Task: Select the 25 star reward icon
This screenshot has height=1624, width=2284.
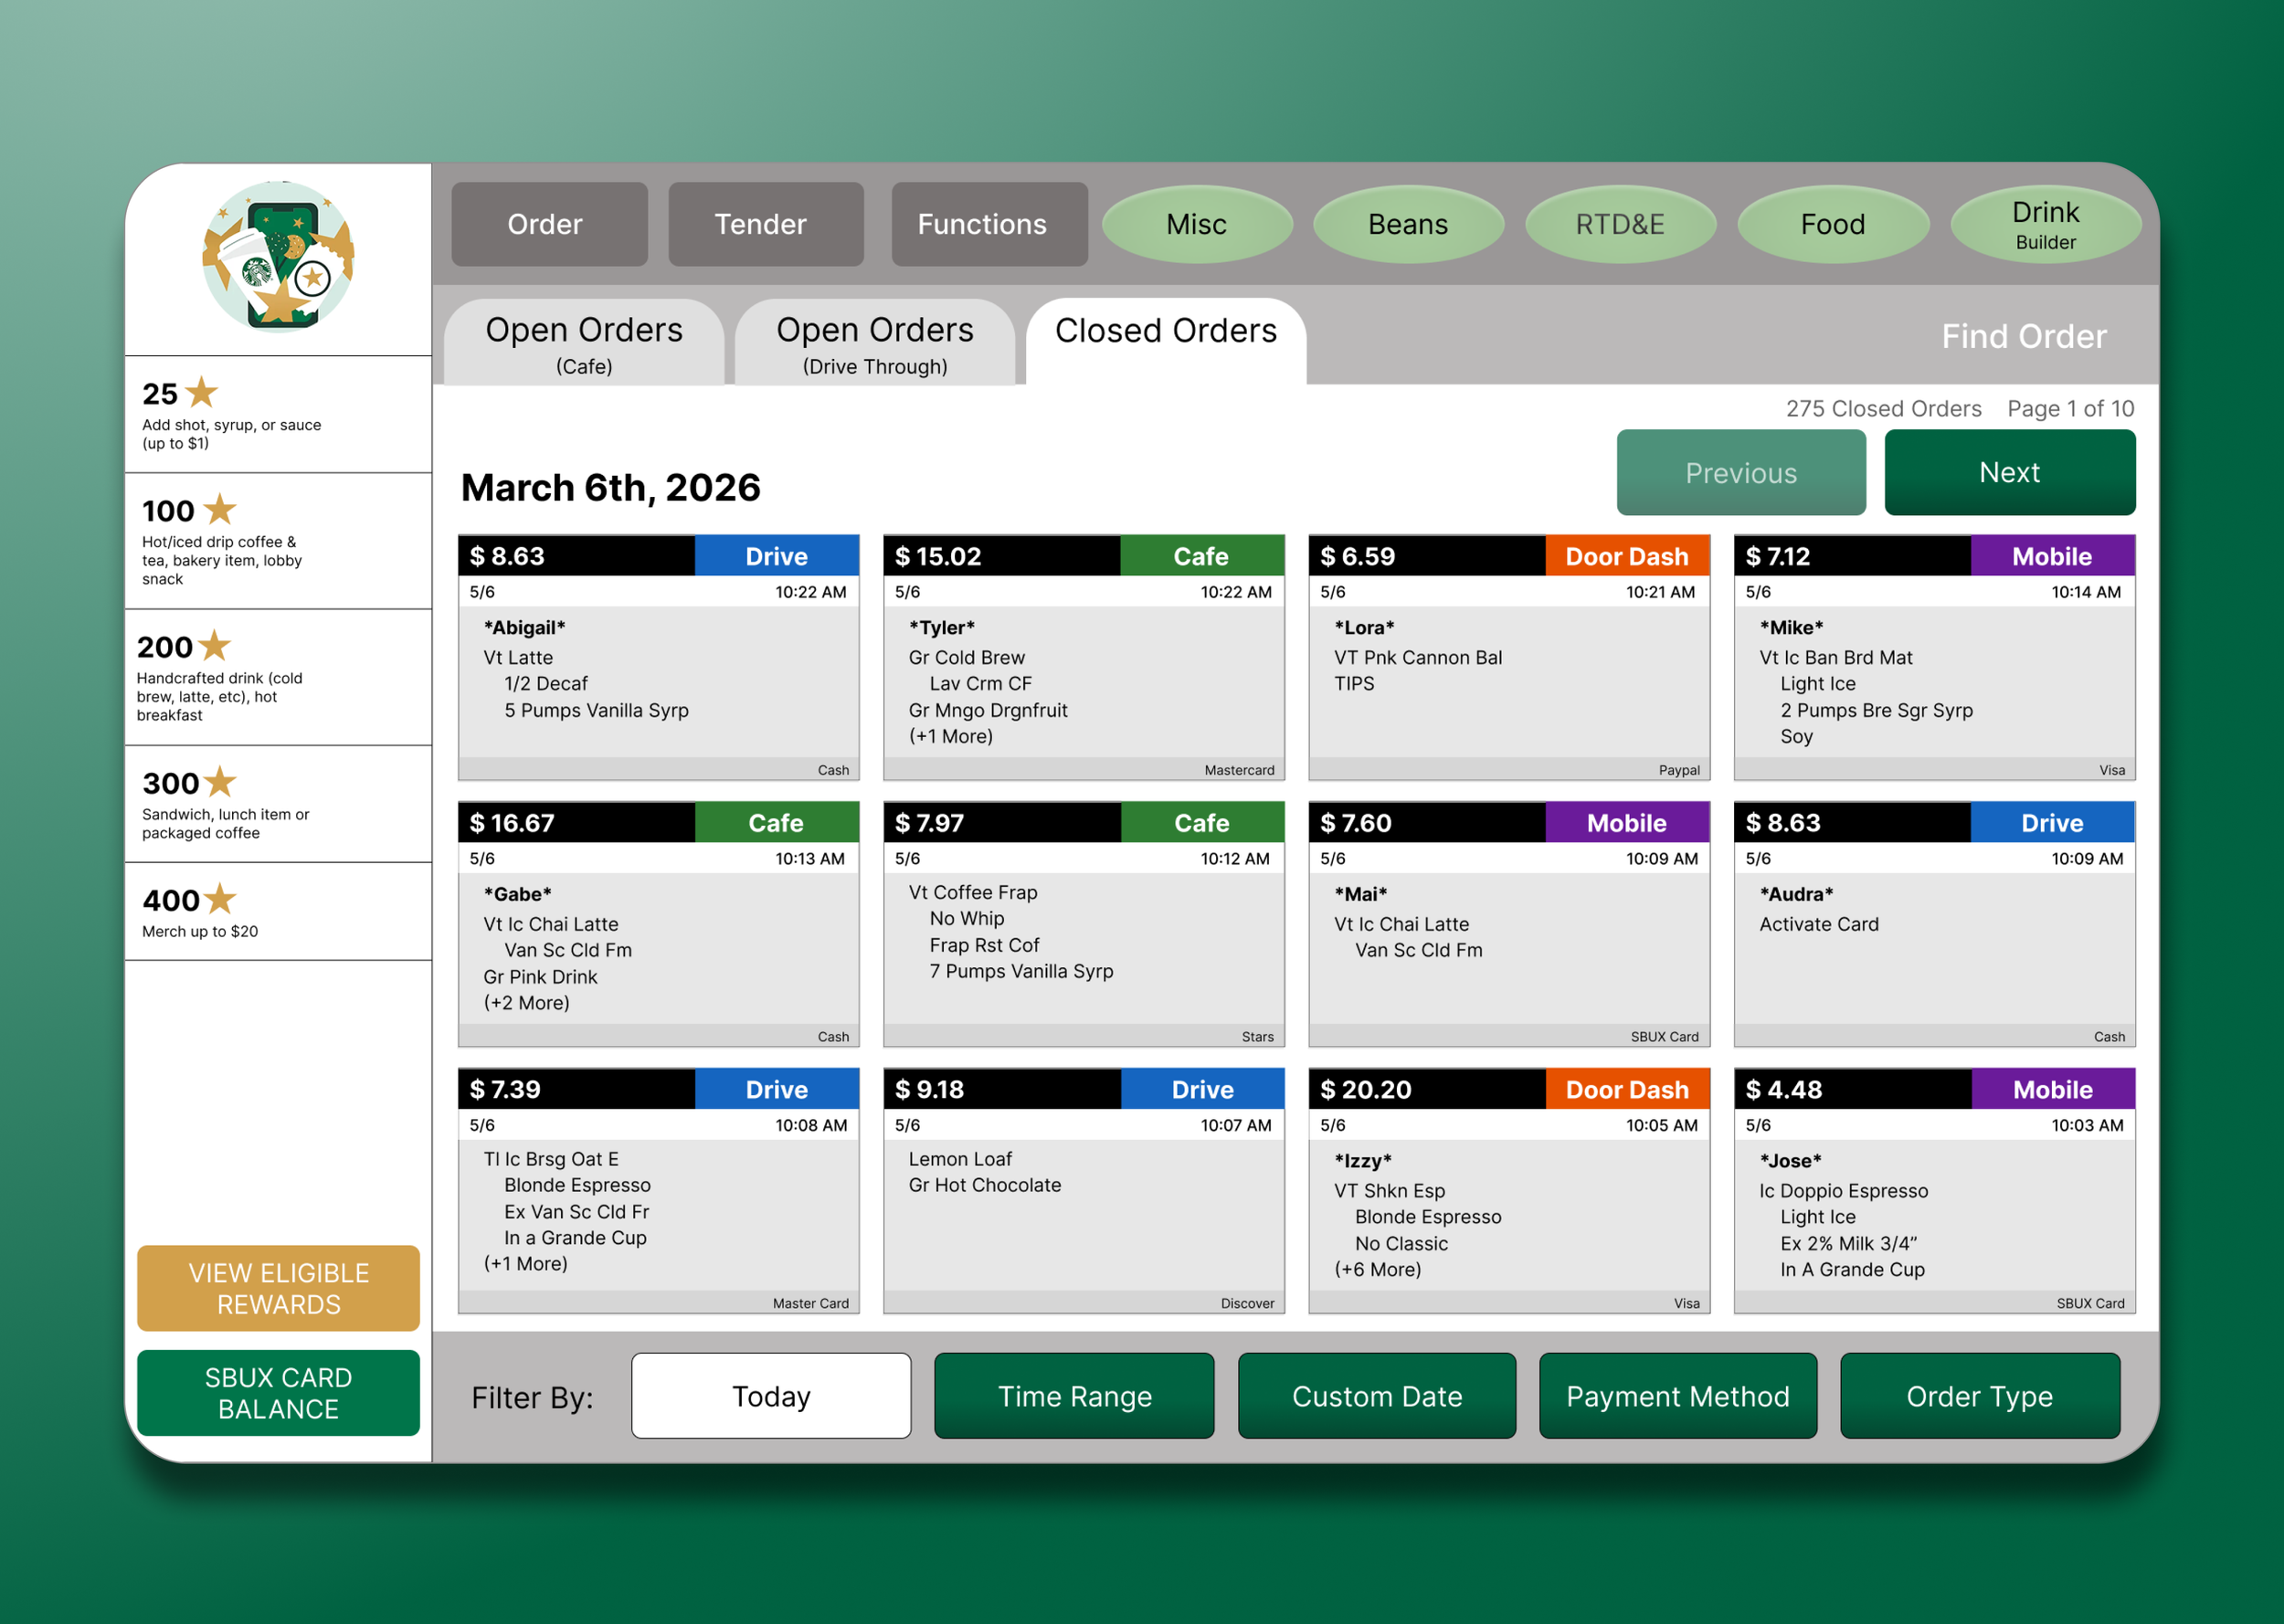Action: pyautogui.click(x=202, y=392)
